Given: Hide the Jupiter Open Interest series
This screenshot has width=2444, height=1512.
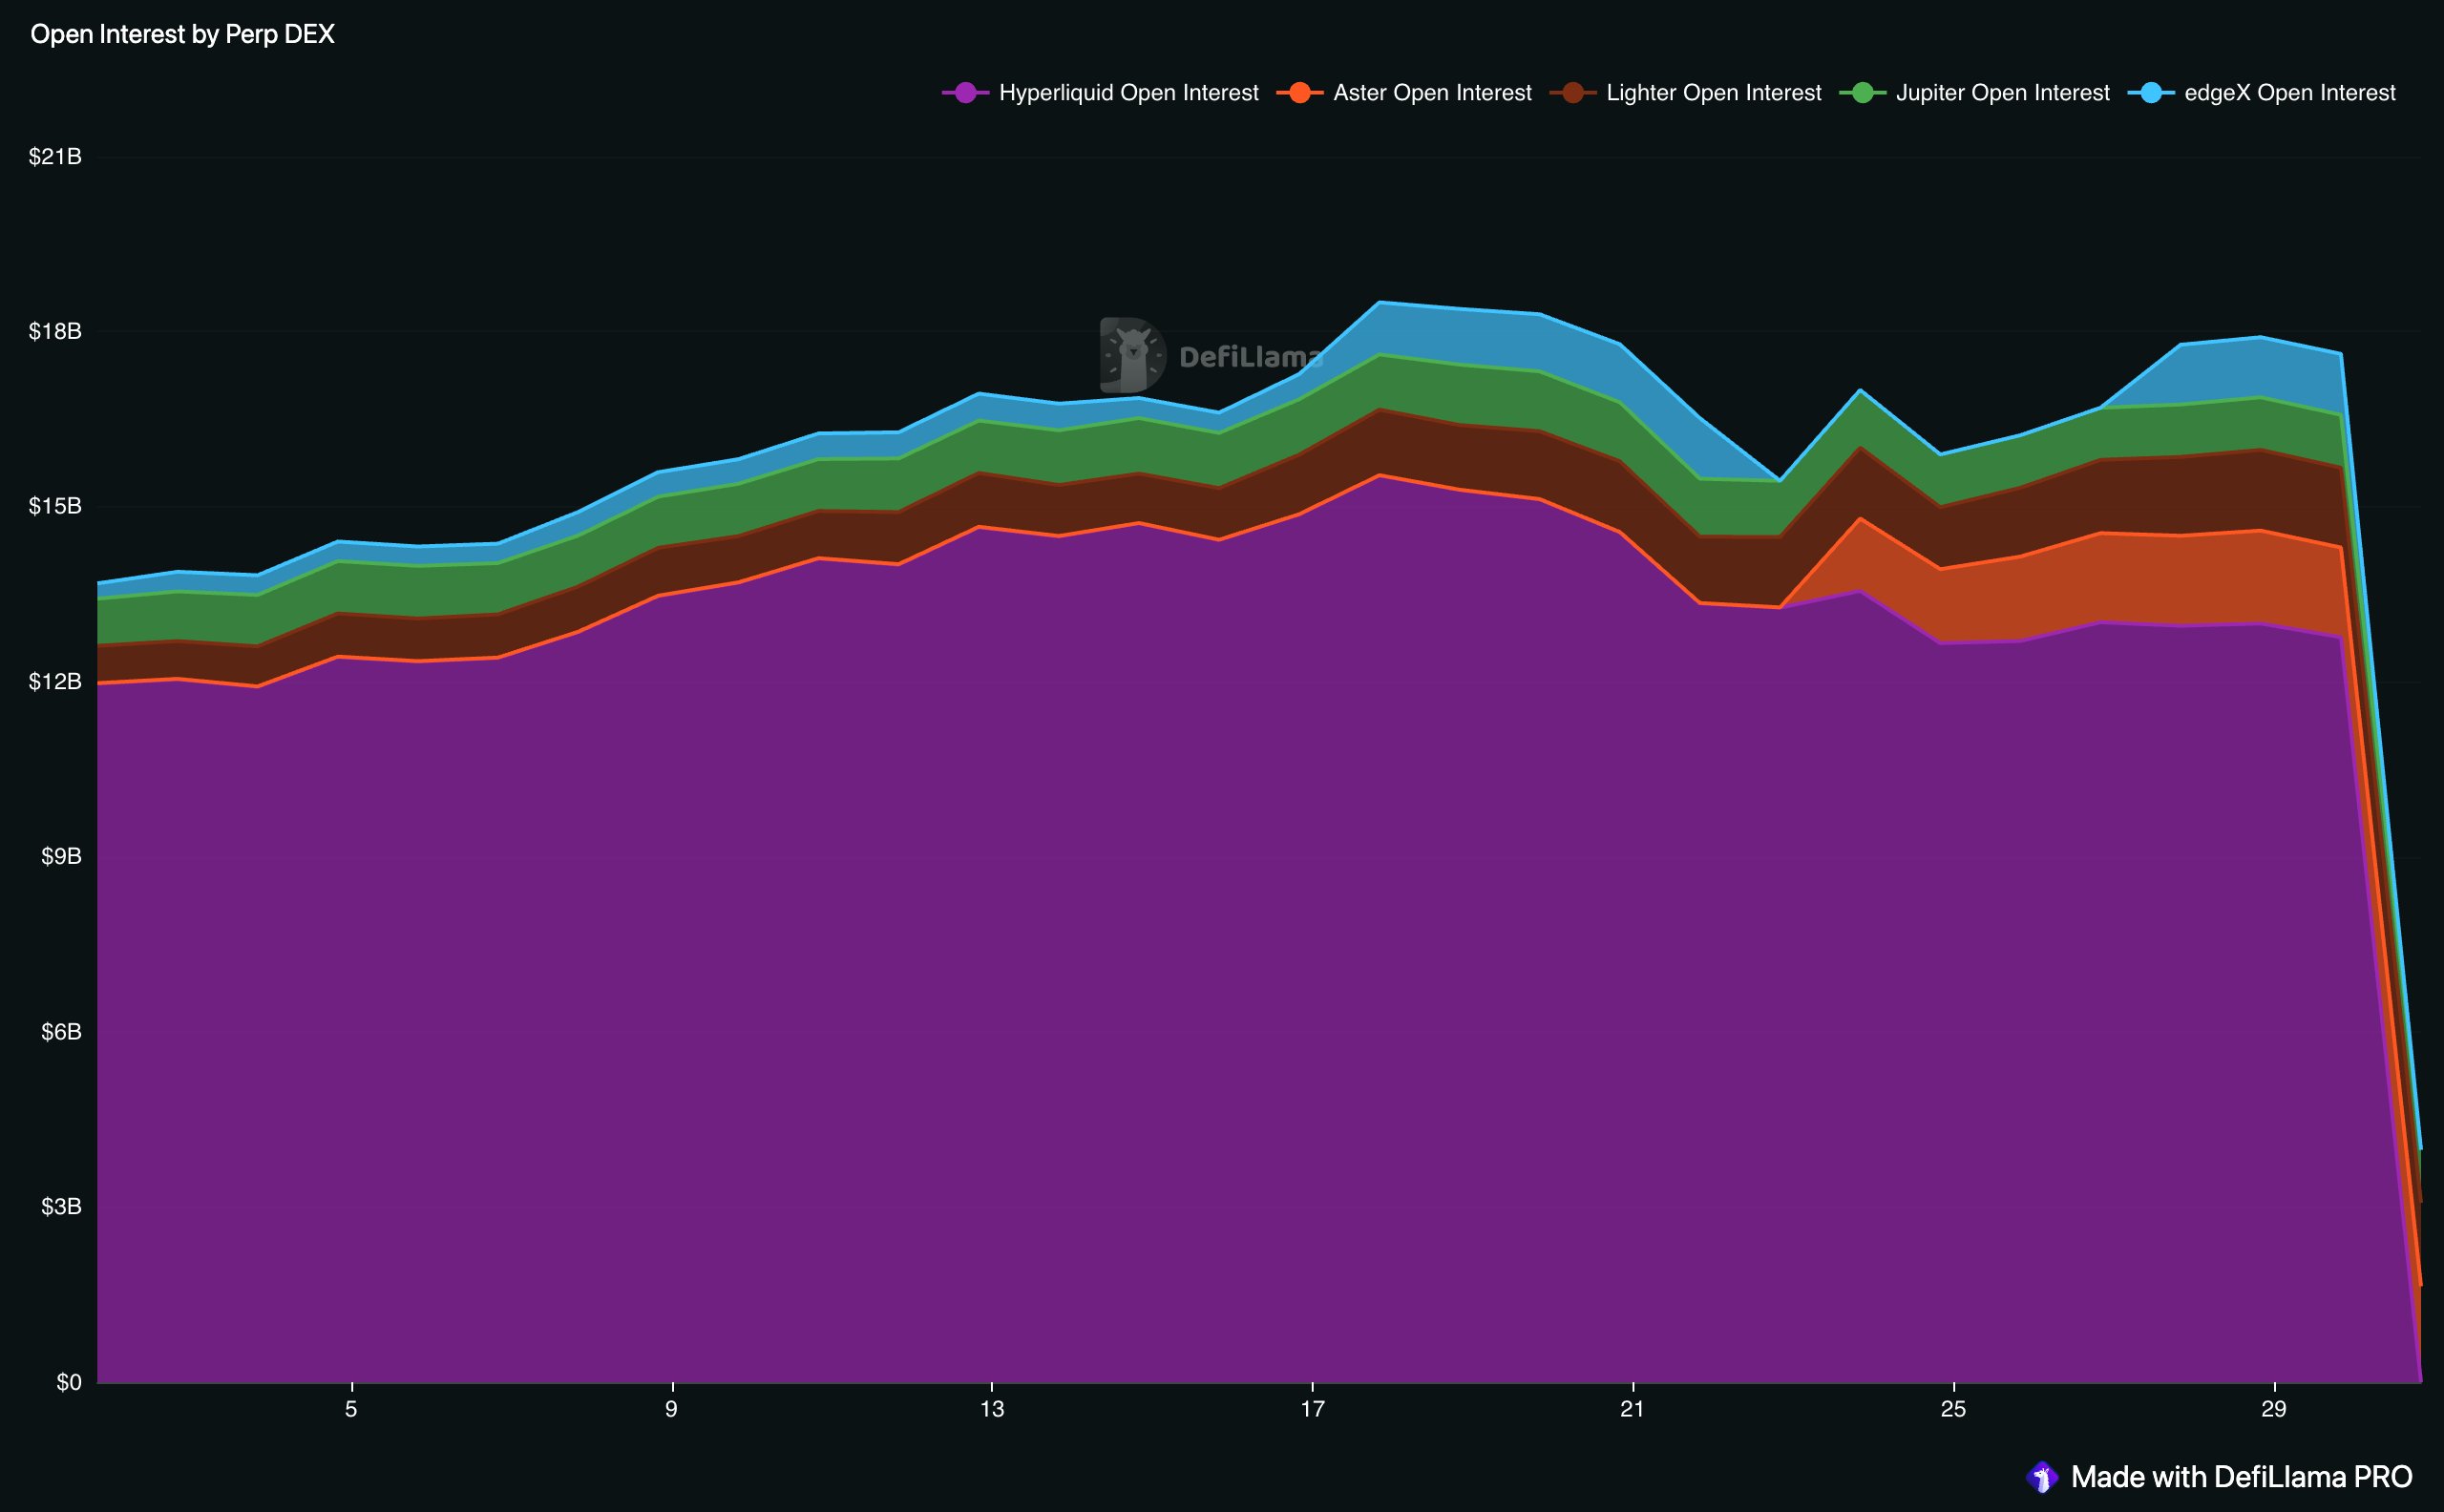Looking at the screenshot, I should (2002, 93).
